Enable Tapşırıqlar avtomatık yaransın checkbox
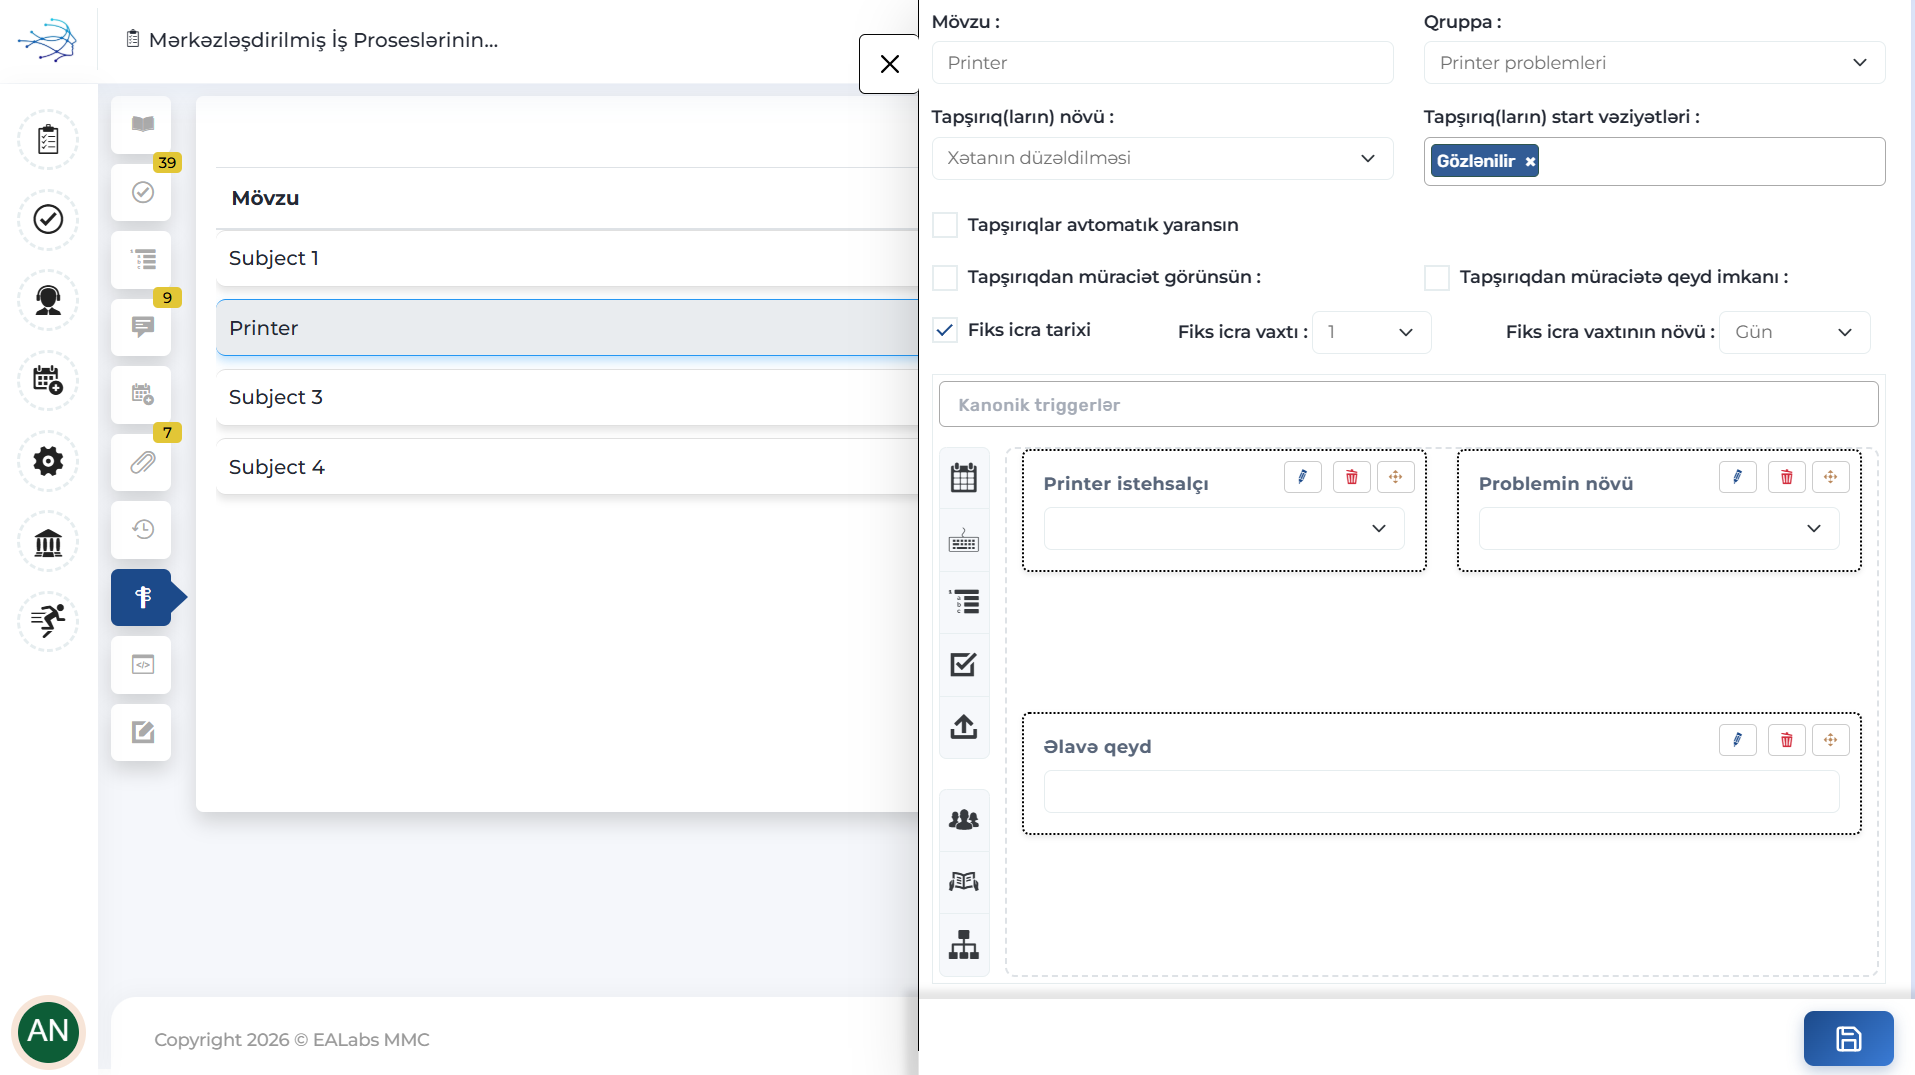 945,225
